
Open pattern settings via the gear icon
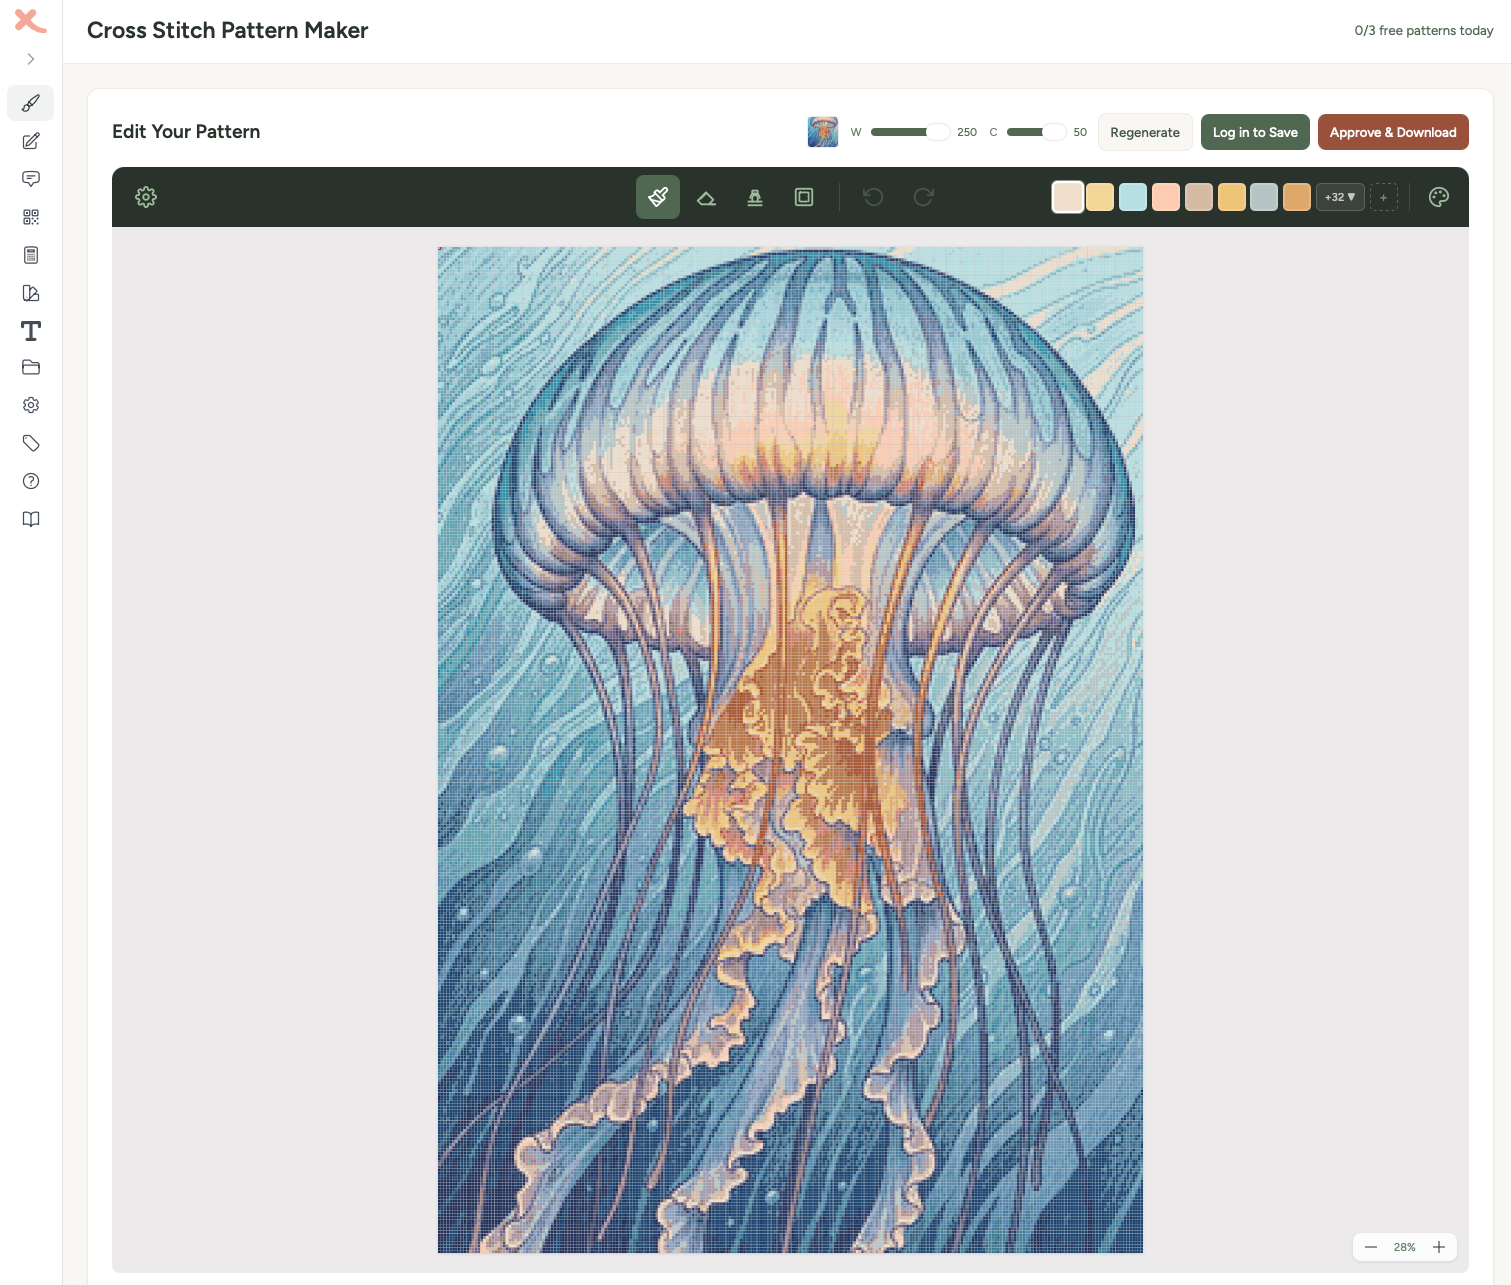pyautogui.click(x=146, y=197)
